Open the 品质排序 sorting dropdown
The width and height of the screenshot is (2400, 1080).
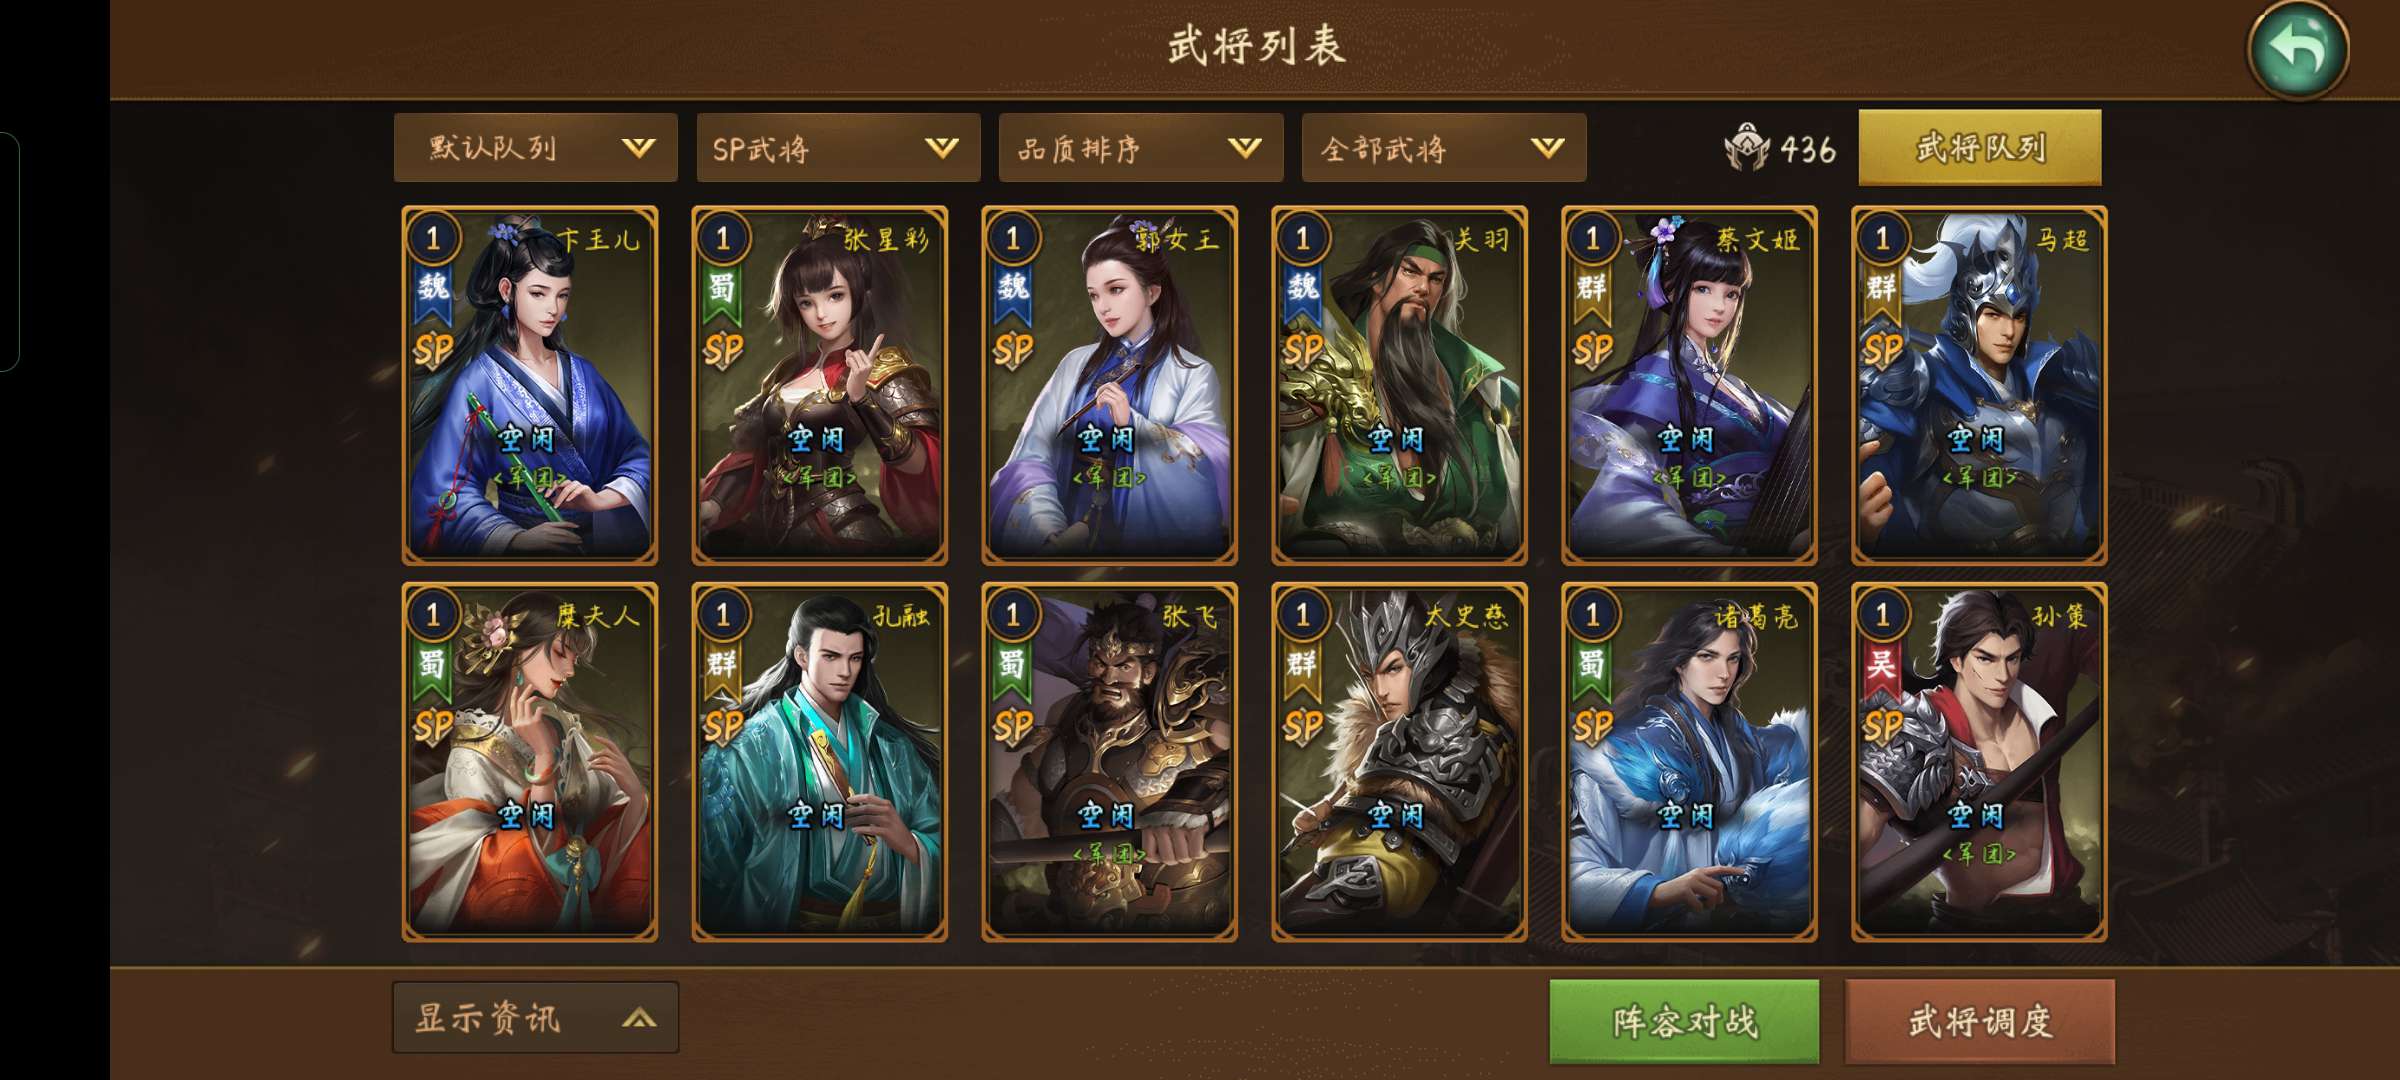click(x=1141, y=148)
